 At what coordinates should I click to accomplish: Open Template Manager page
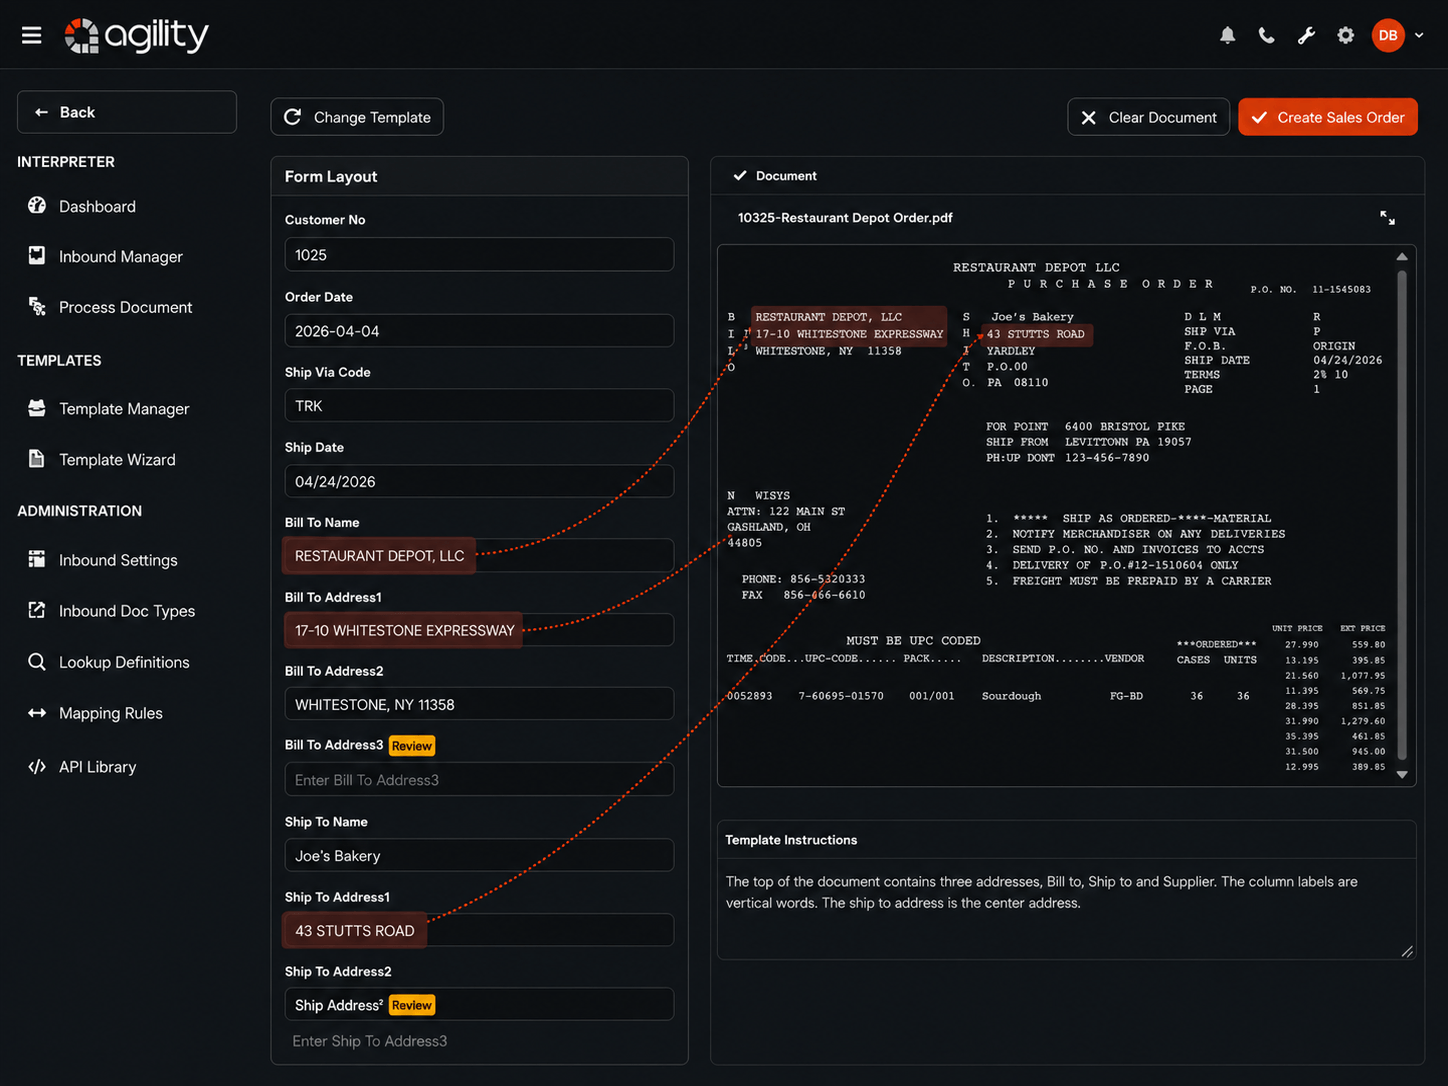click(x=124, y=409)
